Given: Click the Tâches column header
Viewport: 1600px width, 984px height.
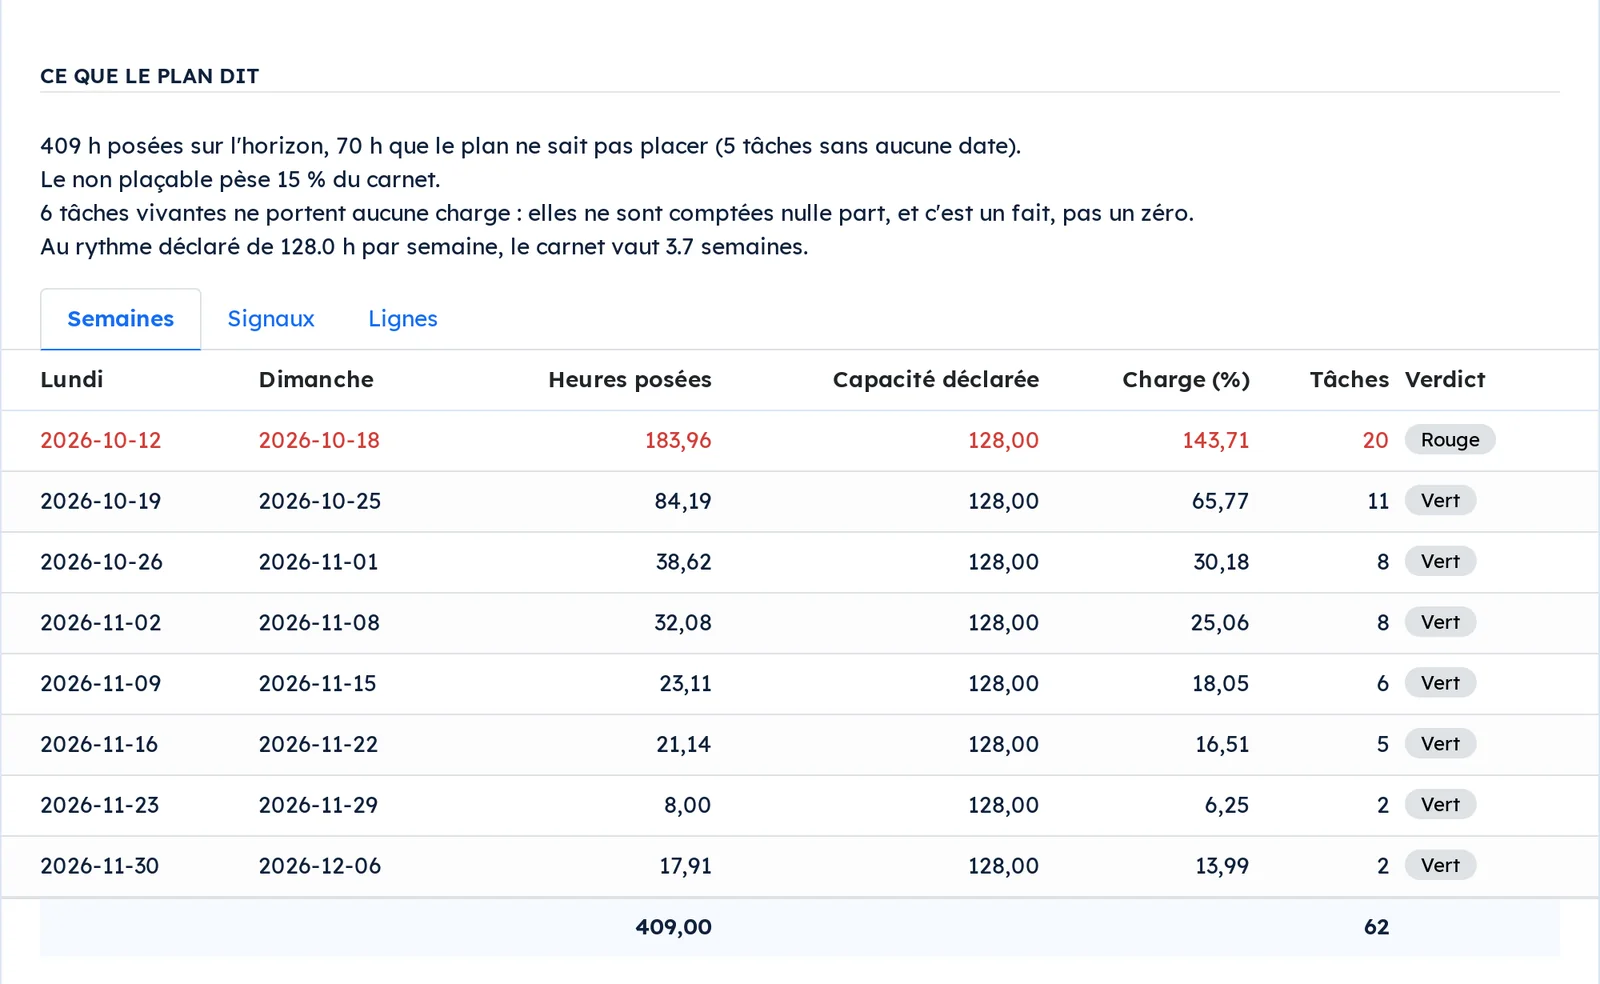Looking at the screenshot, I should (x=1349, y=380).
